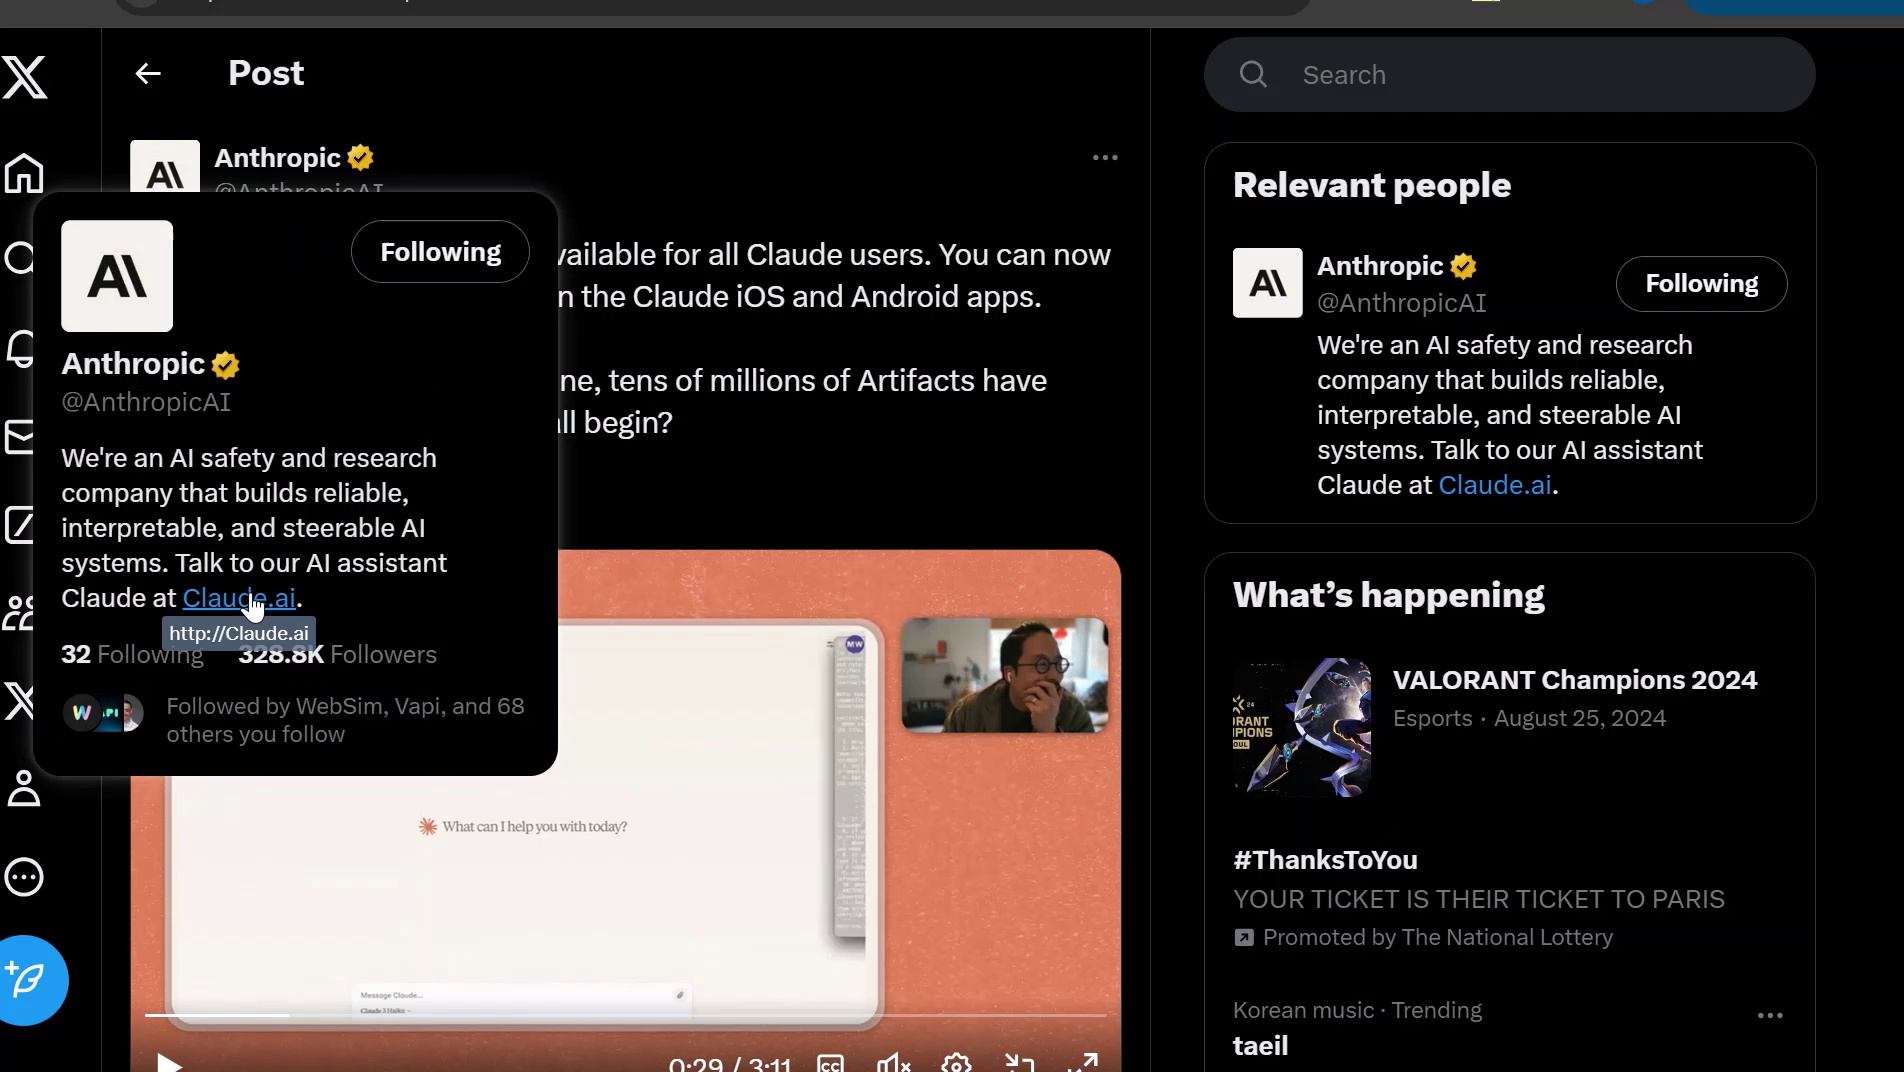The image size is (1904, 1072).
Task: Click the video preview area
Action: point(625,810)
